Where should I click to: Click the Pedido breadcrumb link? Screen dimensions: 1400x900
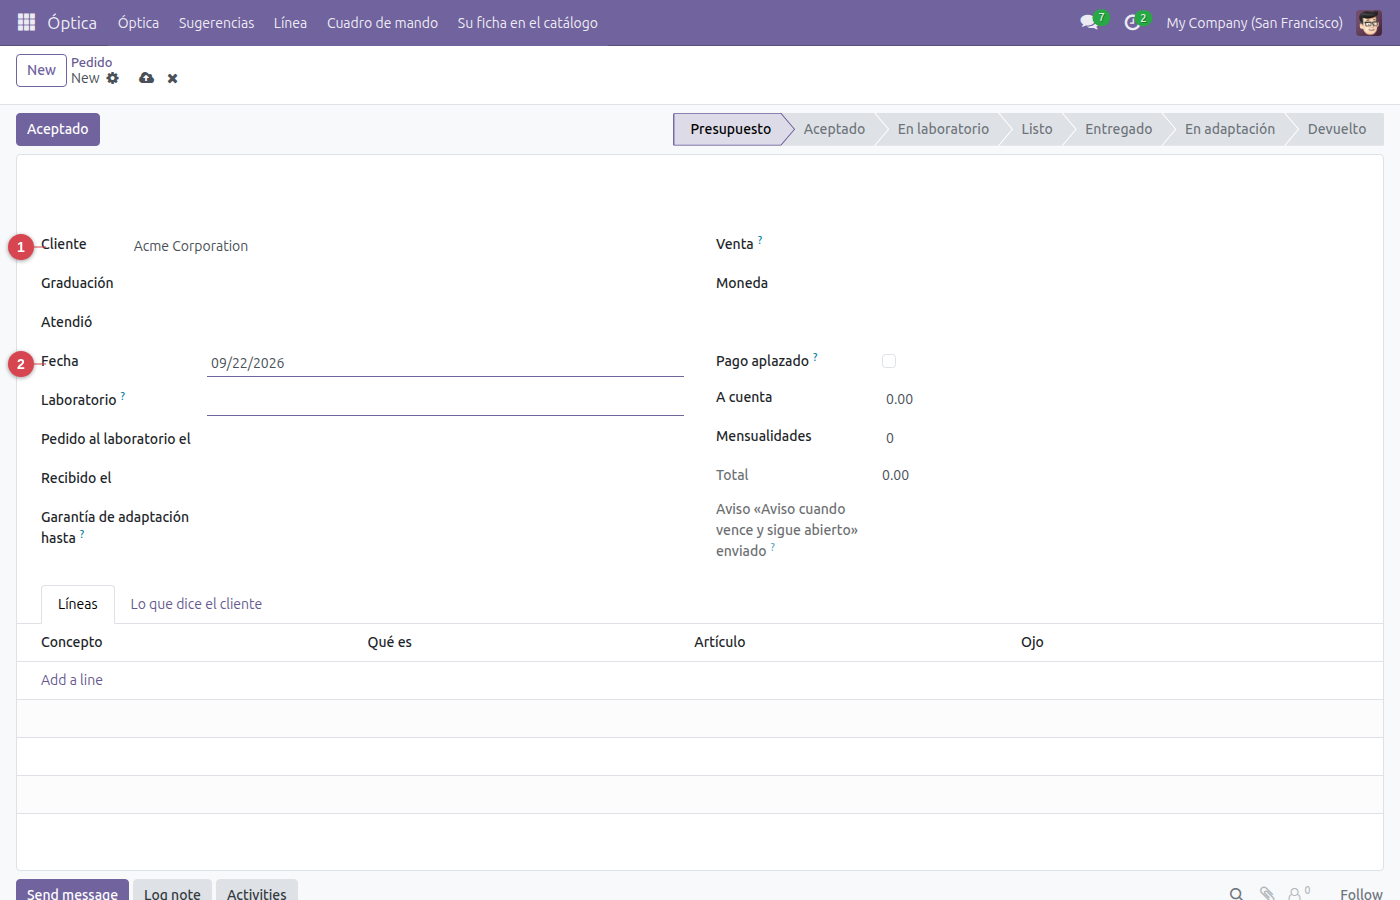91,62
